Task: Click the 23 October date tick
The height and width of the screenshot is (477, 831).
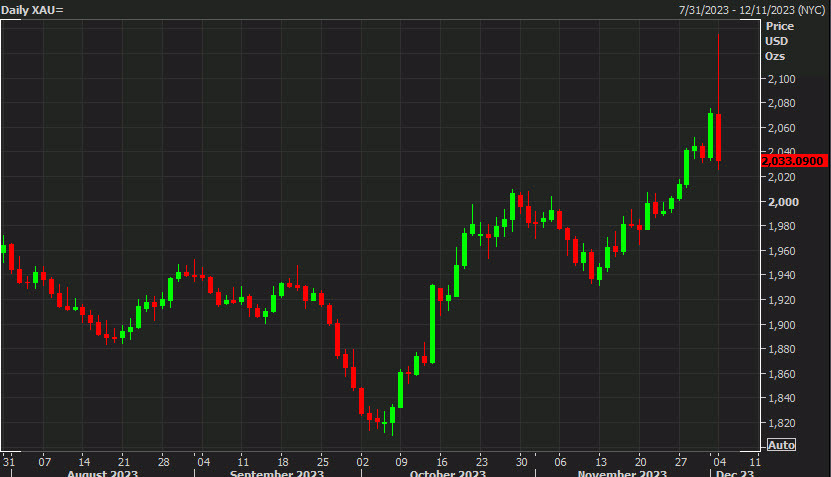Action: pos(482,462)
